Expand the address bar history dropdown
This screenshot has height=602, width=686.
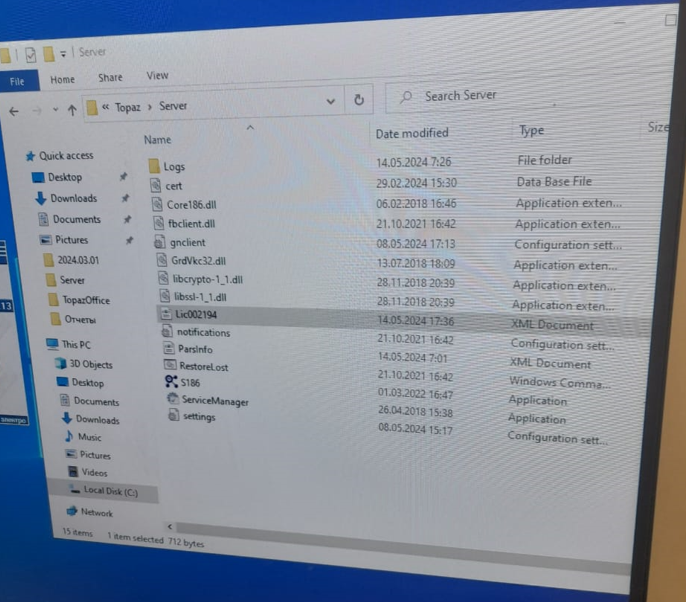click(331, 102)
